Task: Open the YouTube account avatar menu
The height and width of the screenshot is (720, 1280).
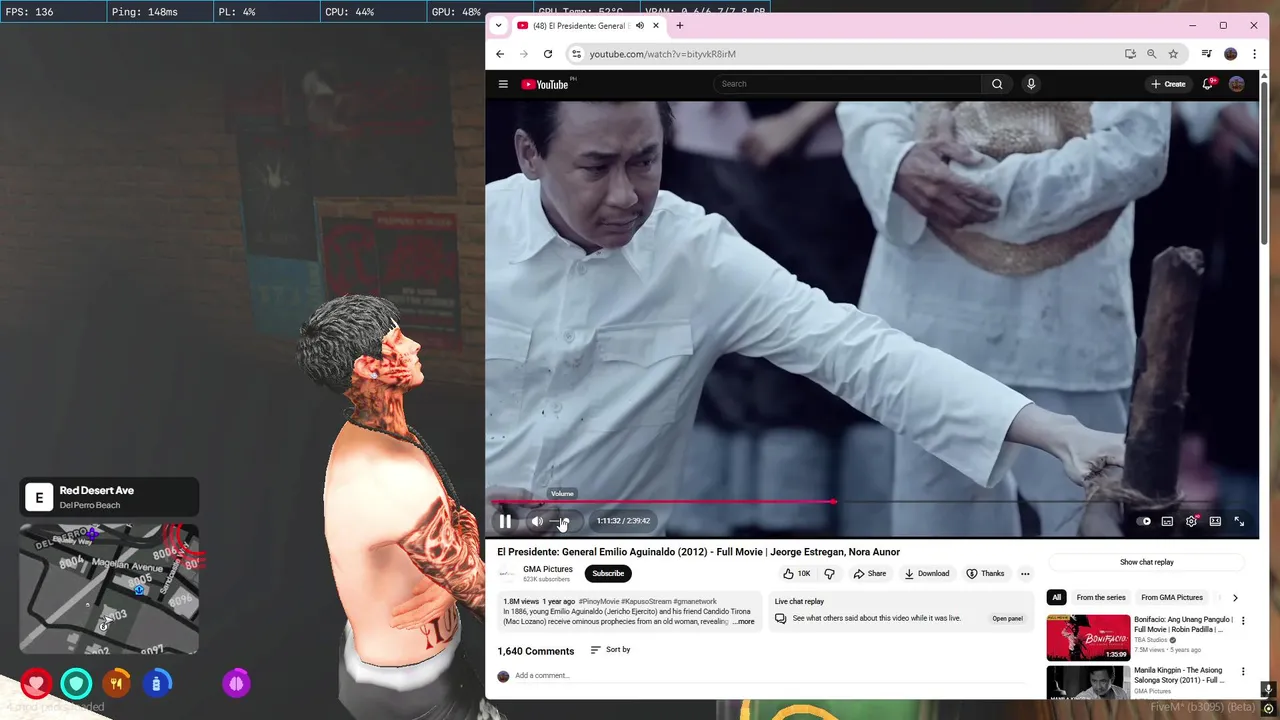Action: [x=1237, y=84]
